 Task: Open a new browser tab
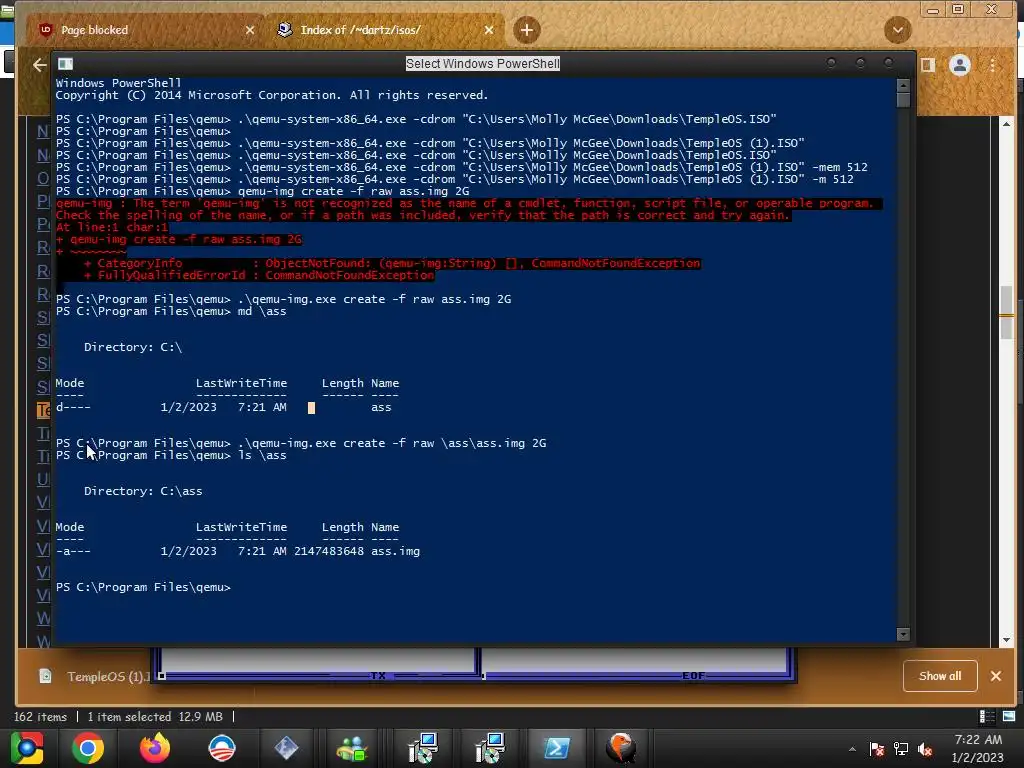pos(526,30)
